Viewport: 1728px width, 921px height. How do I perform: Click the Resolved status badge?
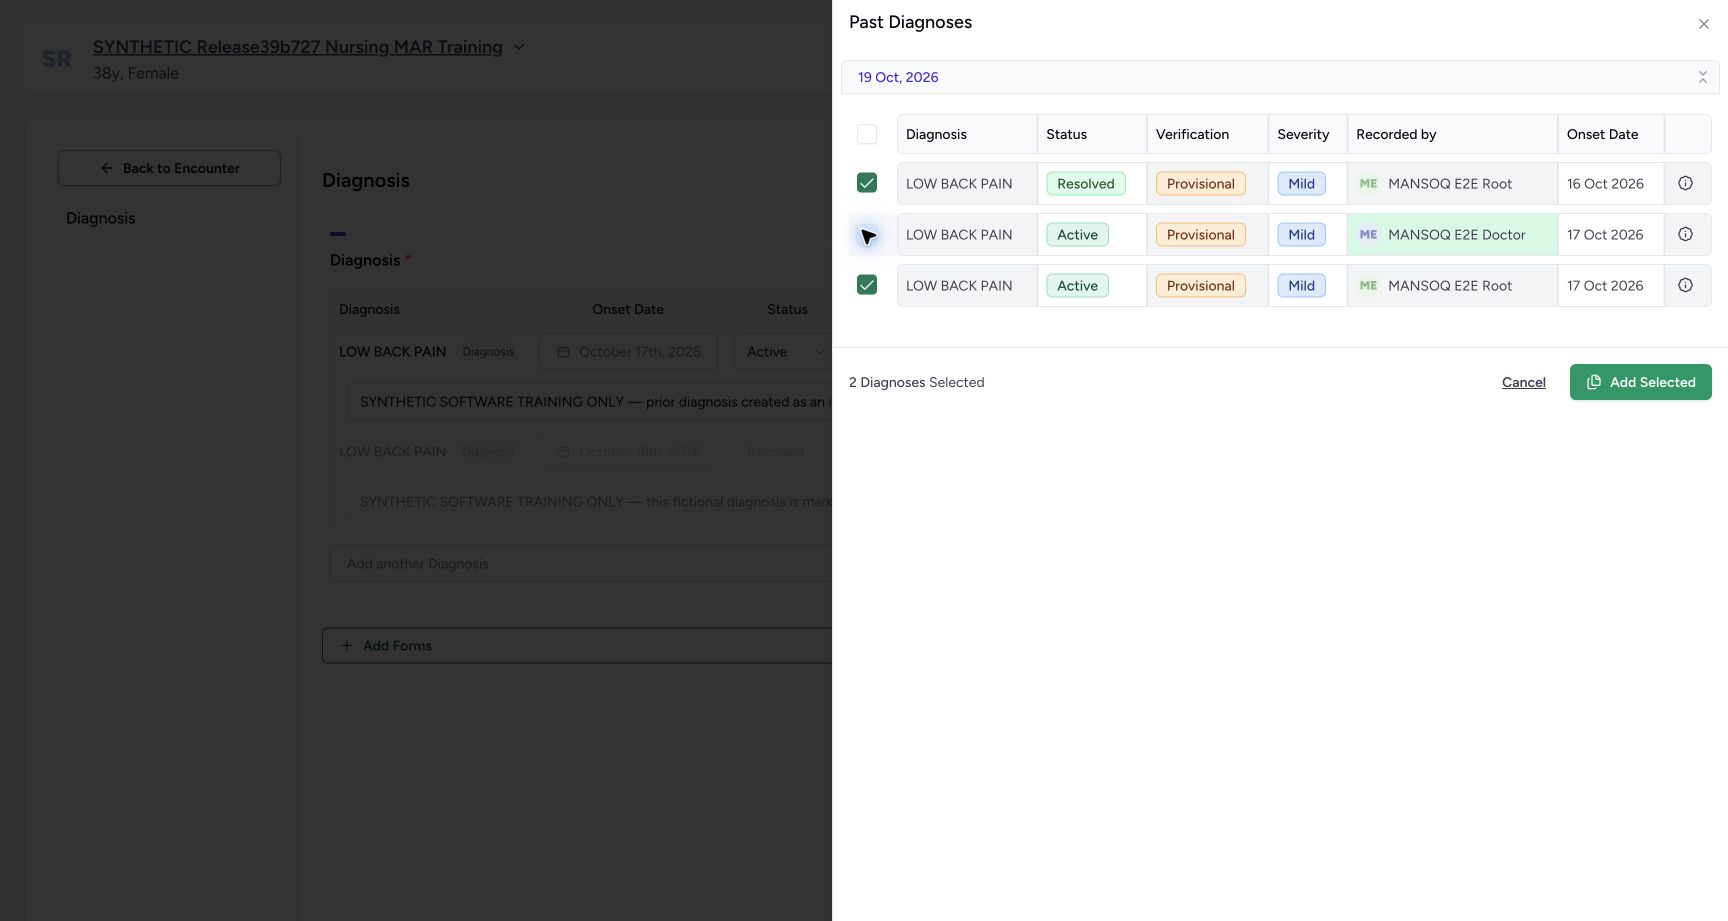point(1086,183)
